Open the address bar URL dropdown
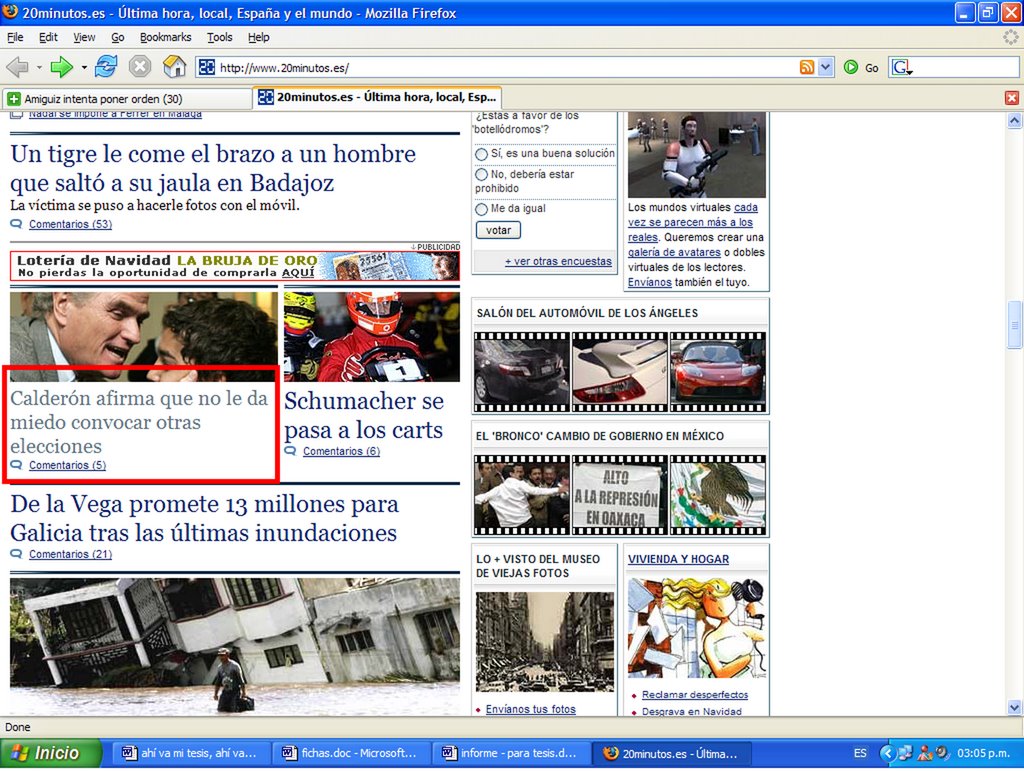Screen dimensions: 1024x771 point(826,67)
